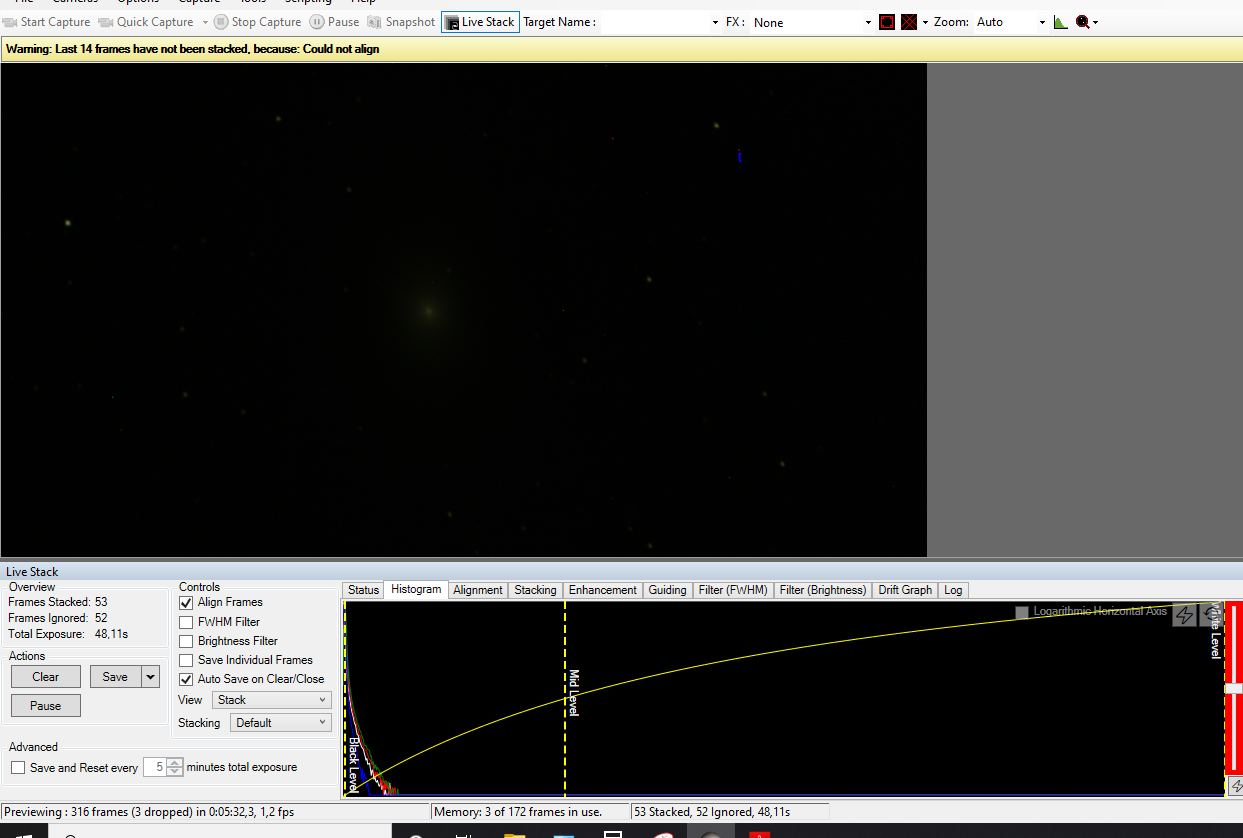
Task: Click the 'Frames Stacked: 53' text
Action: (58, 602)
